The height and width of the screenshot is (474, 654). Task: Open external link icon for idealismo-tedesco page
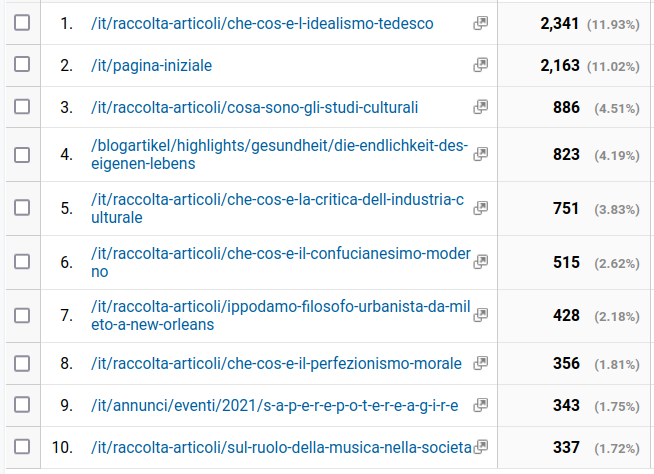pyautogui.click(x=480, y=23)
